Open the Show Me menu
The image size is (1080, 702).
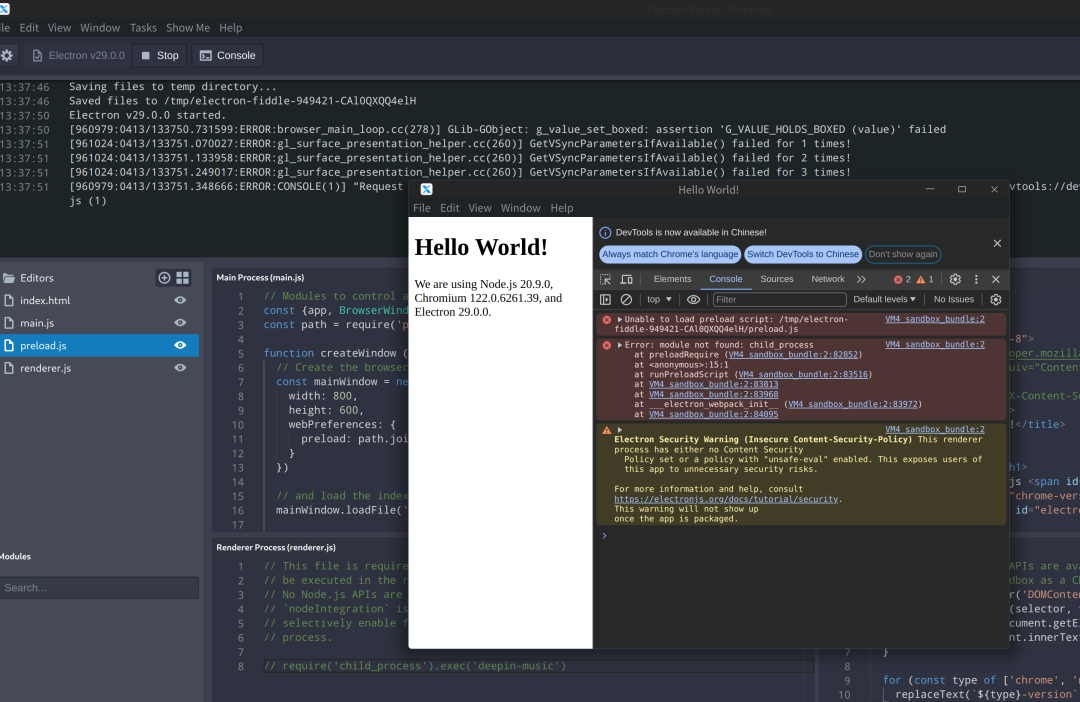[188, 28]
